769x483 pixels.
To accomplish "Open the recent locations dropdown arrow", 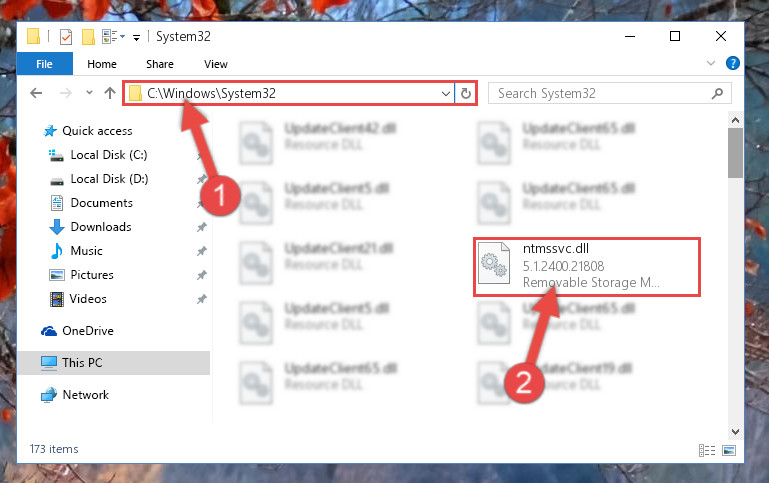I will tap(89, 92).
